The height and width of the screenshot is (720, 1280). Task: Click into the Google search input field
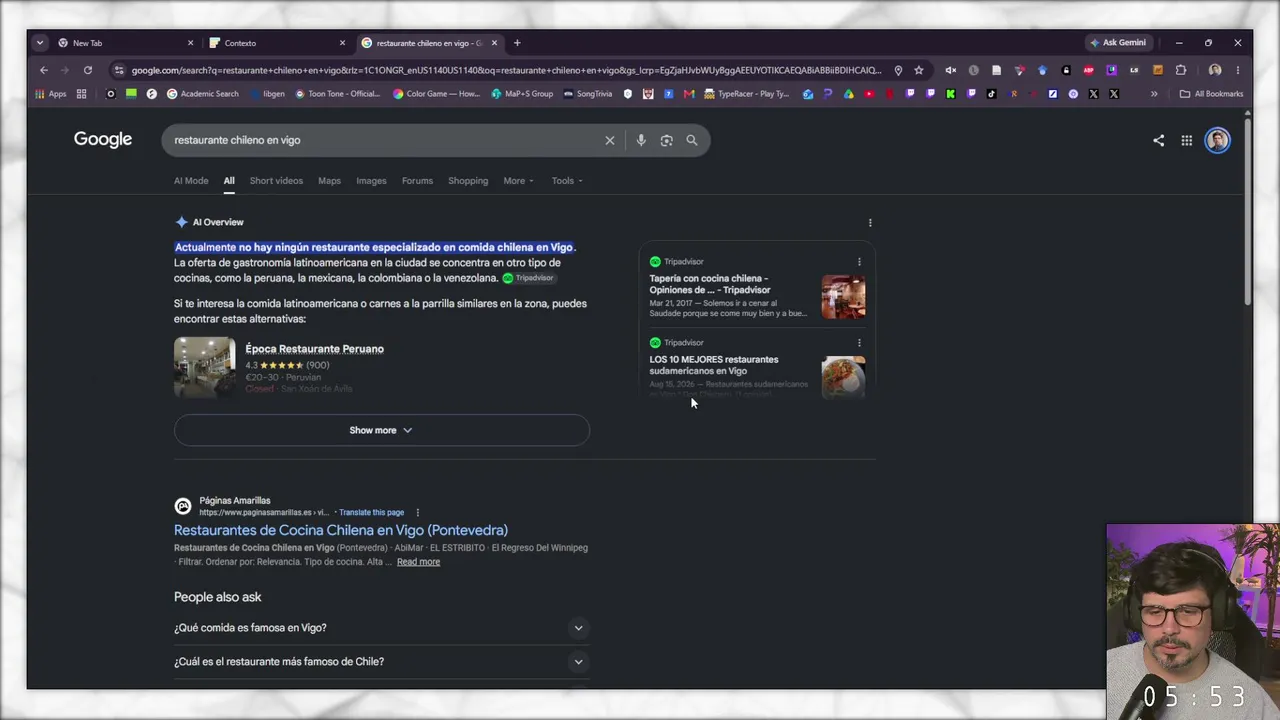tap(385, 140)
